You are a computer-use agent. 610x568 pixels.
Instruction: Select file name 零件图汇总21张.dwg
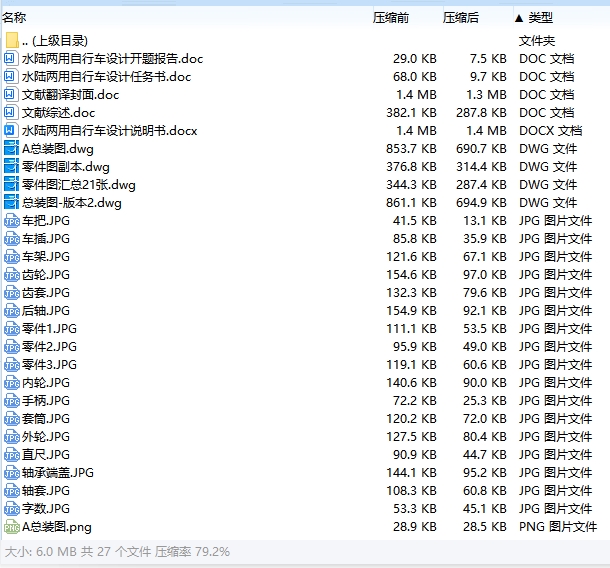(x=79, y=184)
